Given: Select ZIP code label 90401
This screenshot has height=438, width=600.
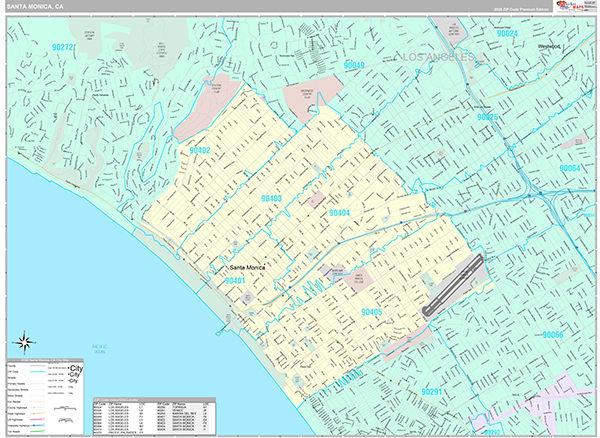Looking at the screenshot, I should (x=235, y=281).
